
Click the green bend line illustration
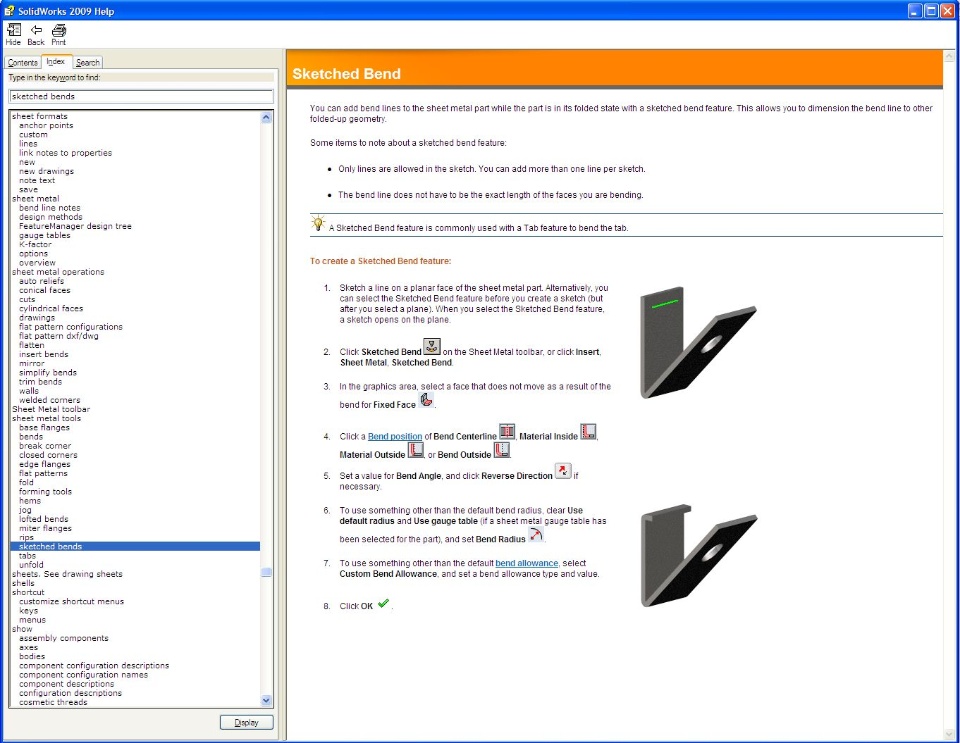coord(665,303)
